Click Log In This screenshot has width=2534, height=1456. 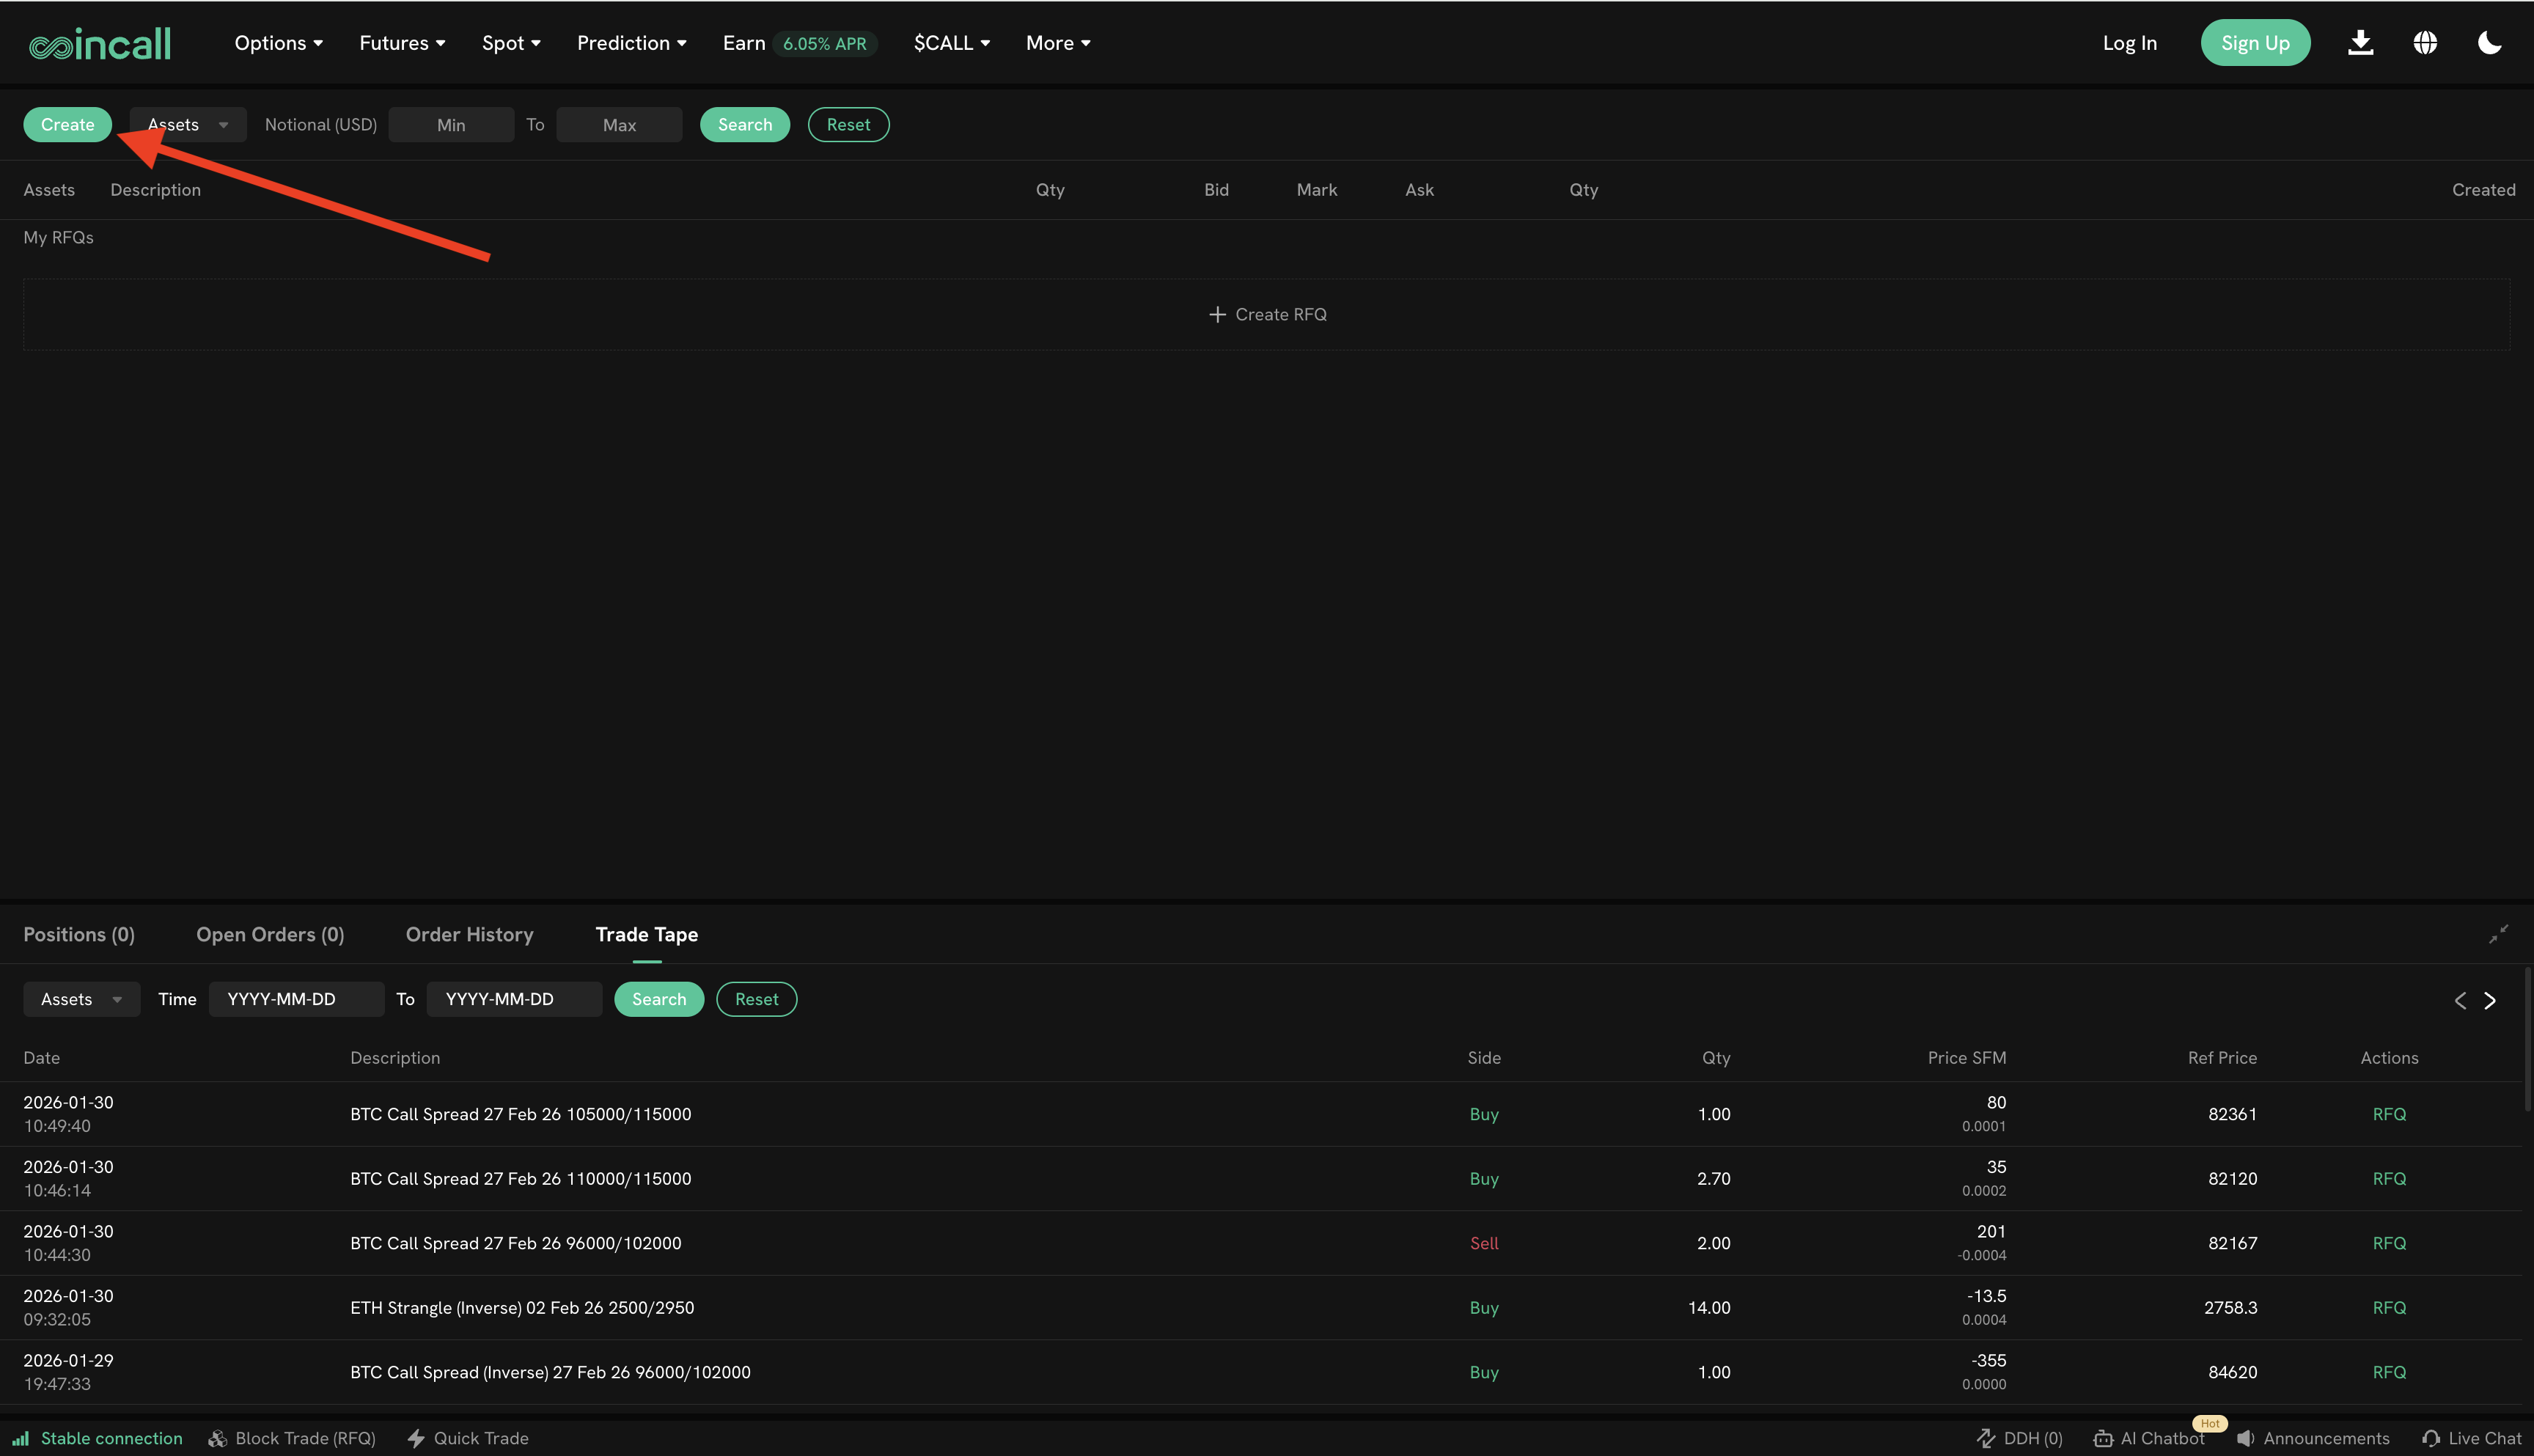click(2129, 43)
